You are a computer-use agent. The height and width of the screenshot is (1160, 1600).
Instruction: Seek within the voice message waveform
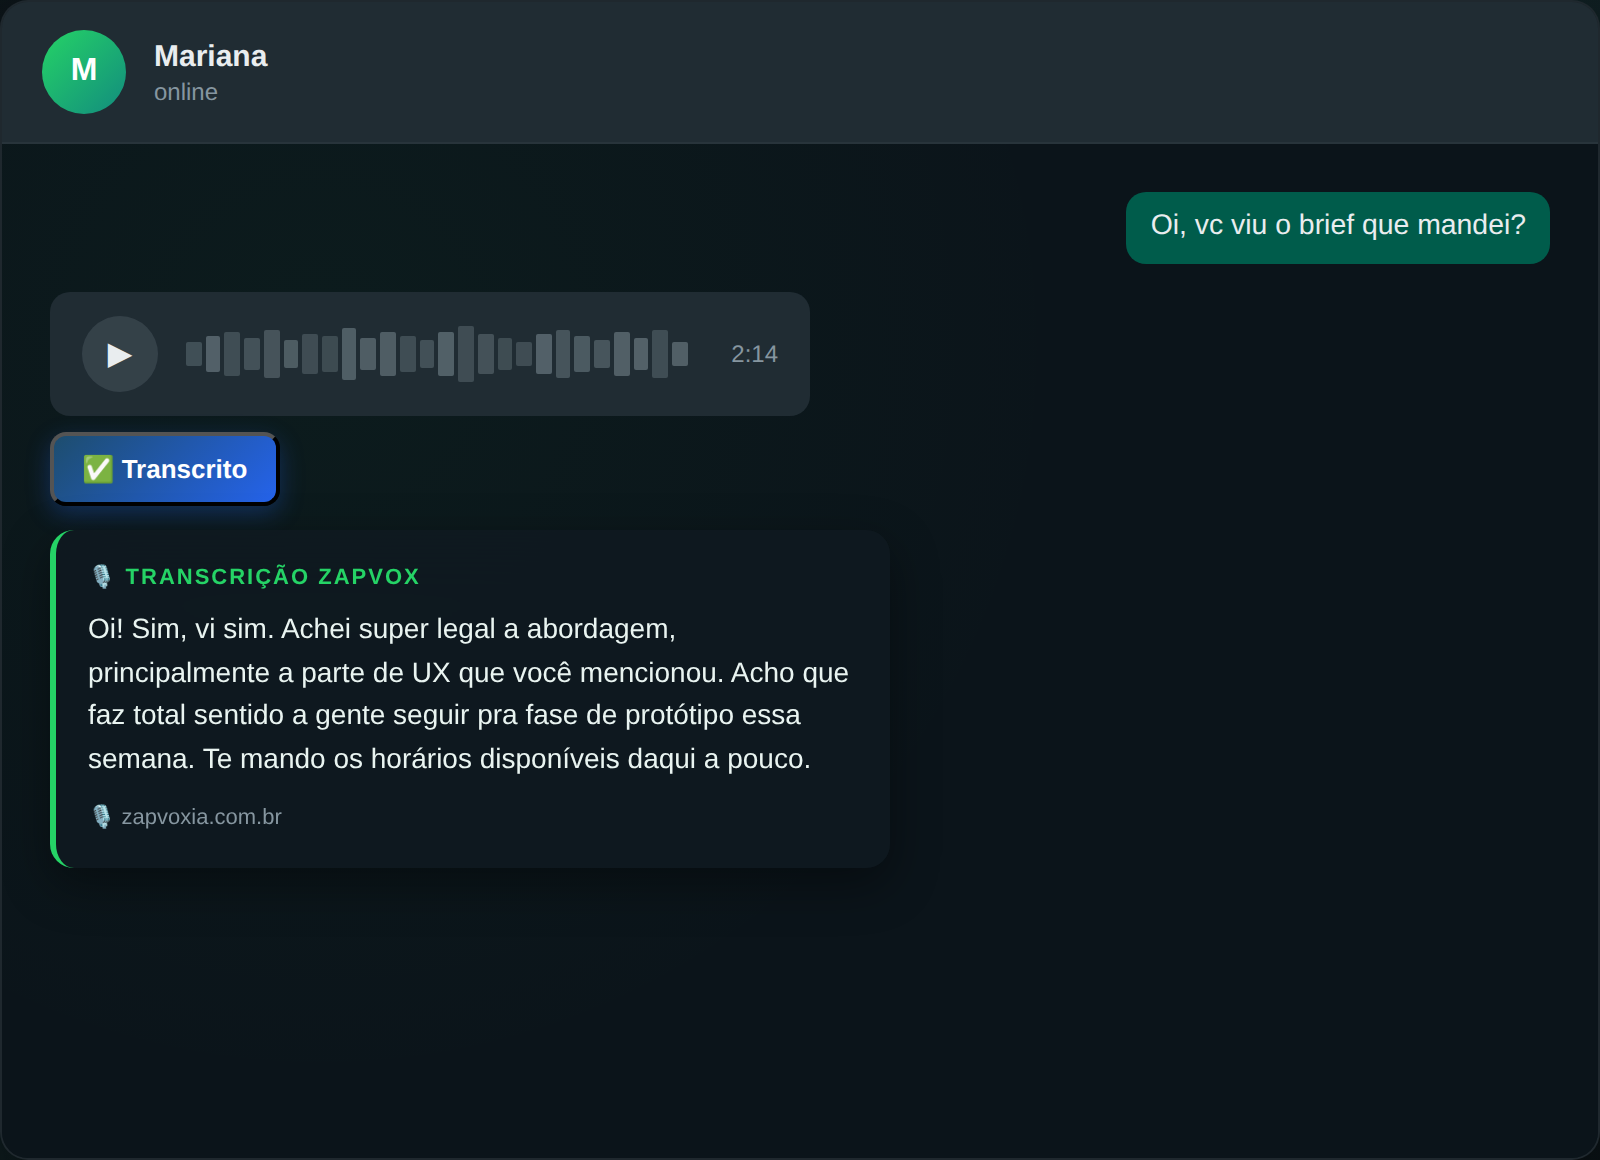click(437, 354)
